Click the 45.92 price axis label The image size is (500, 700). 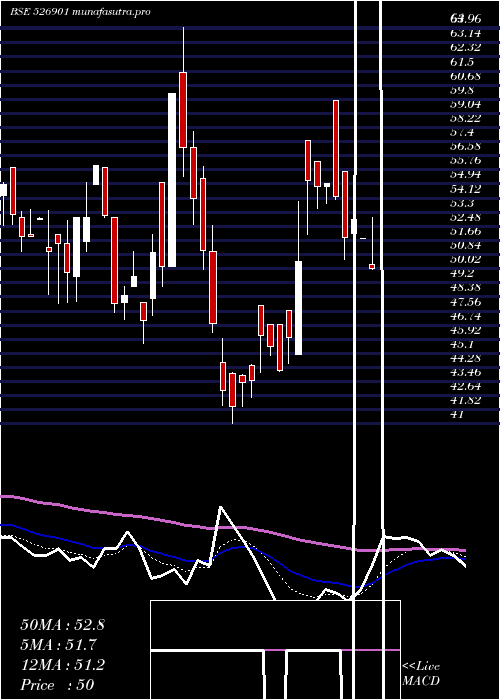[465, 330]
